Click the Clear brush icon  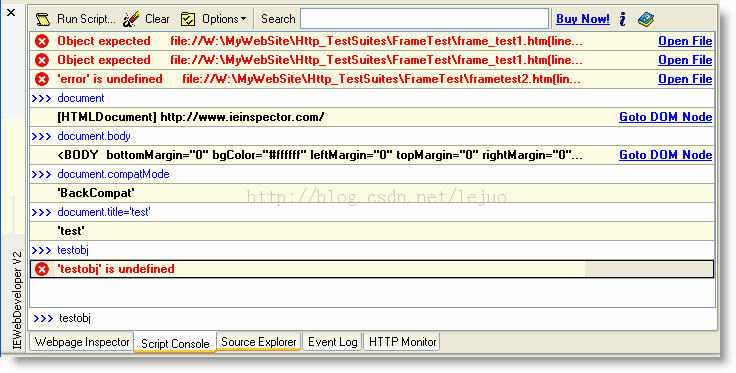click(131, 19)
